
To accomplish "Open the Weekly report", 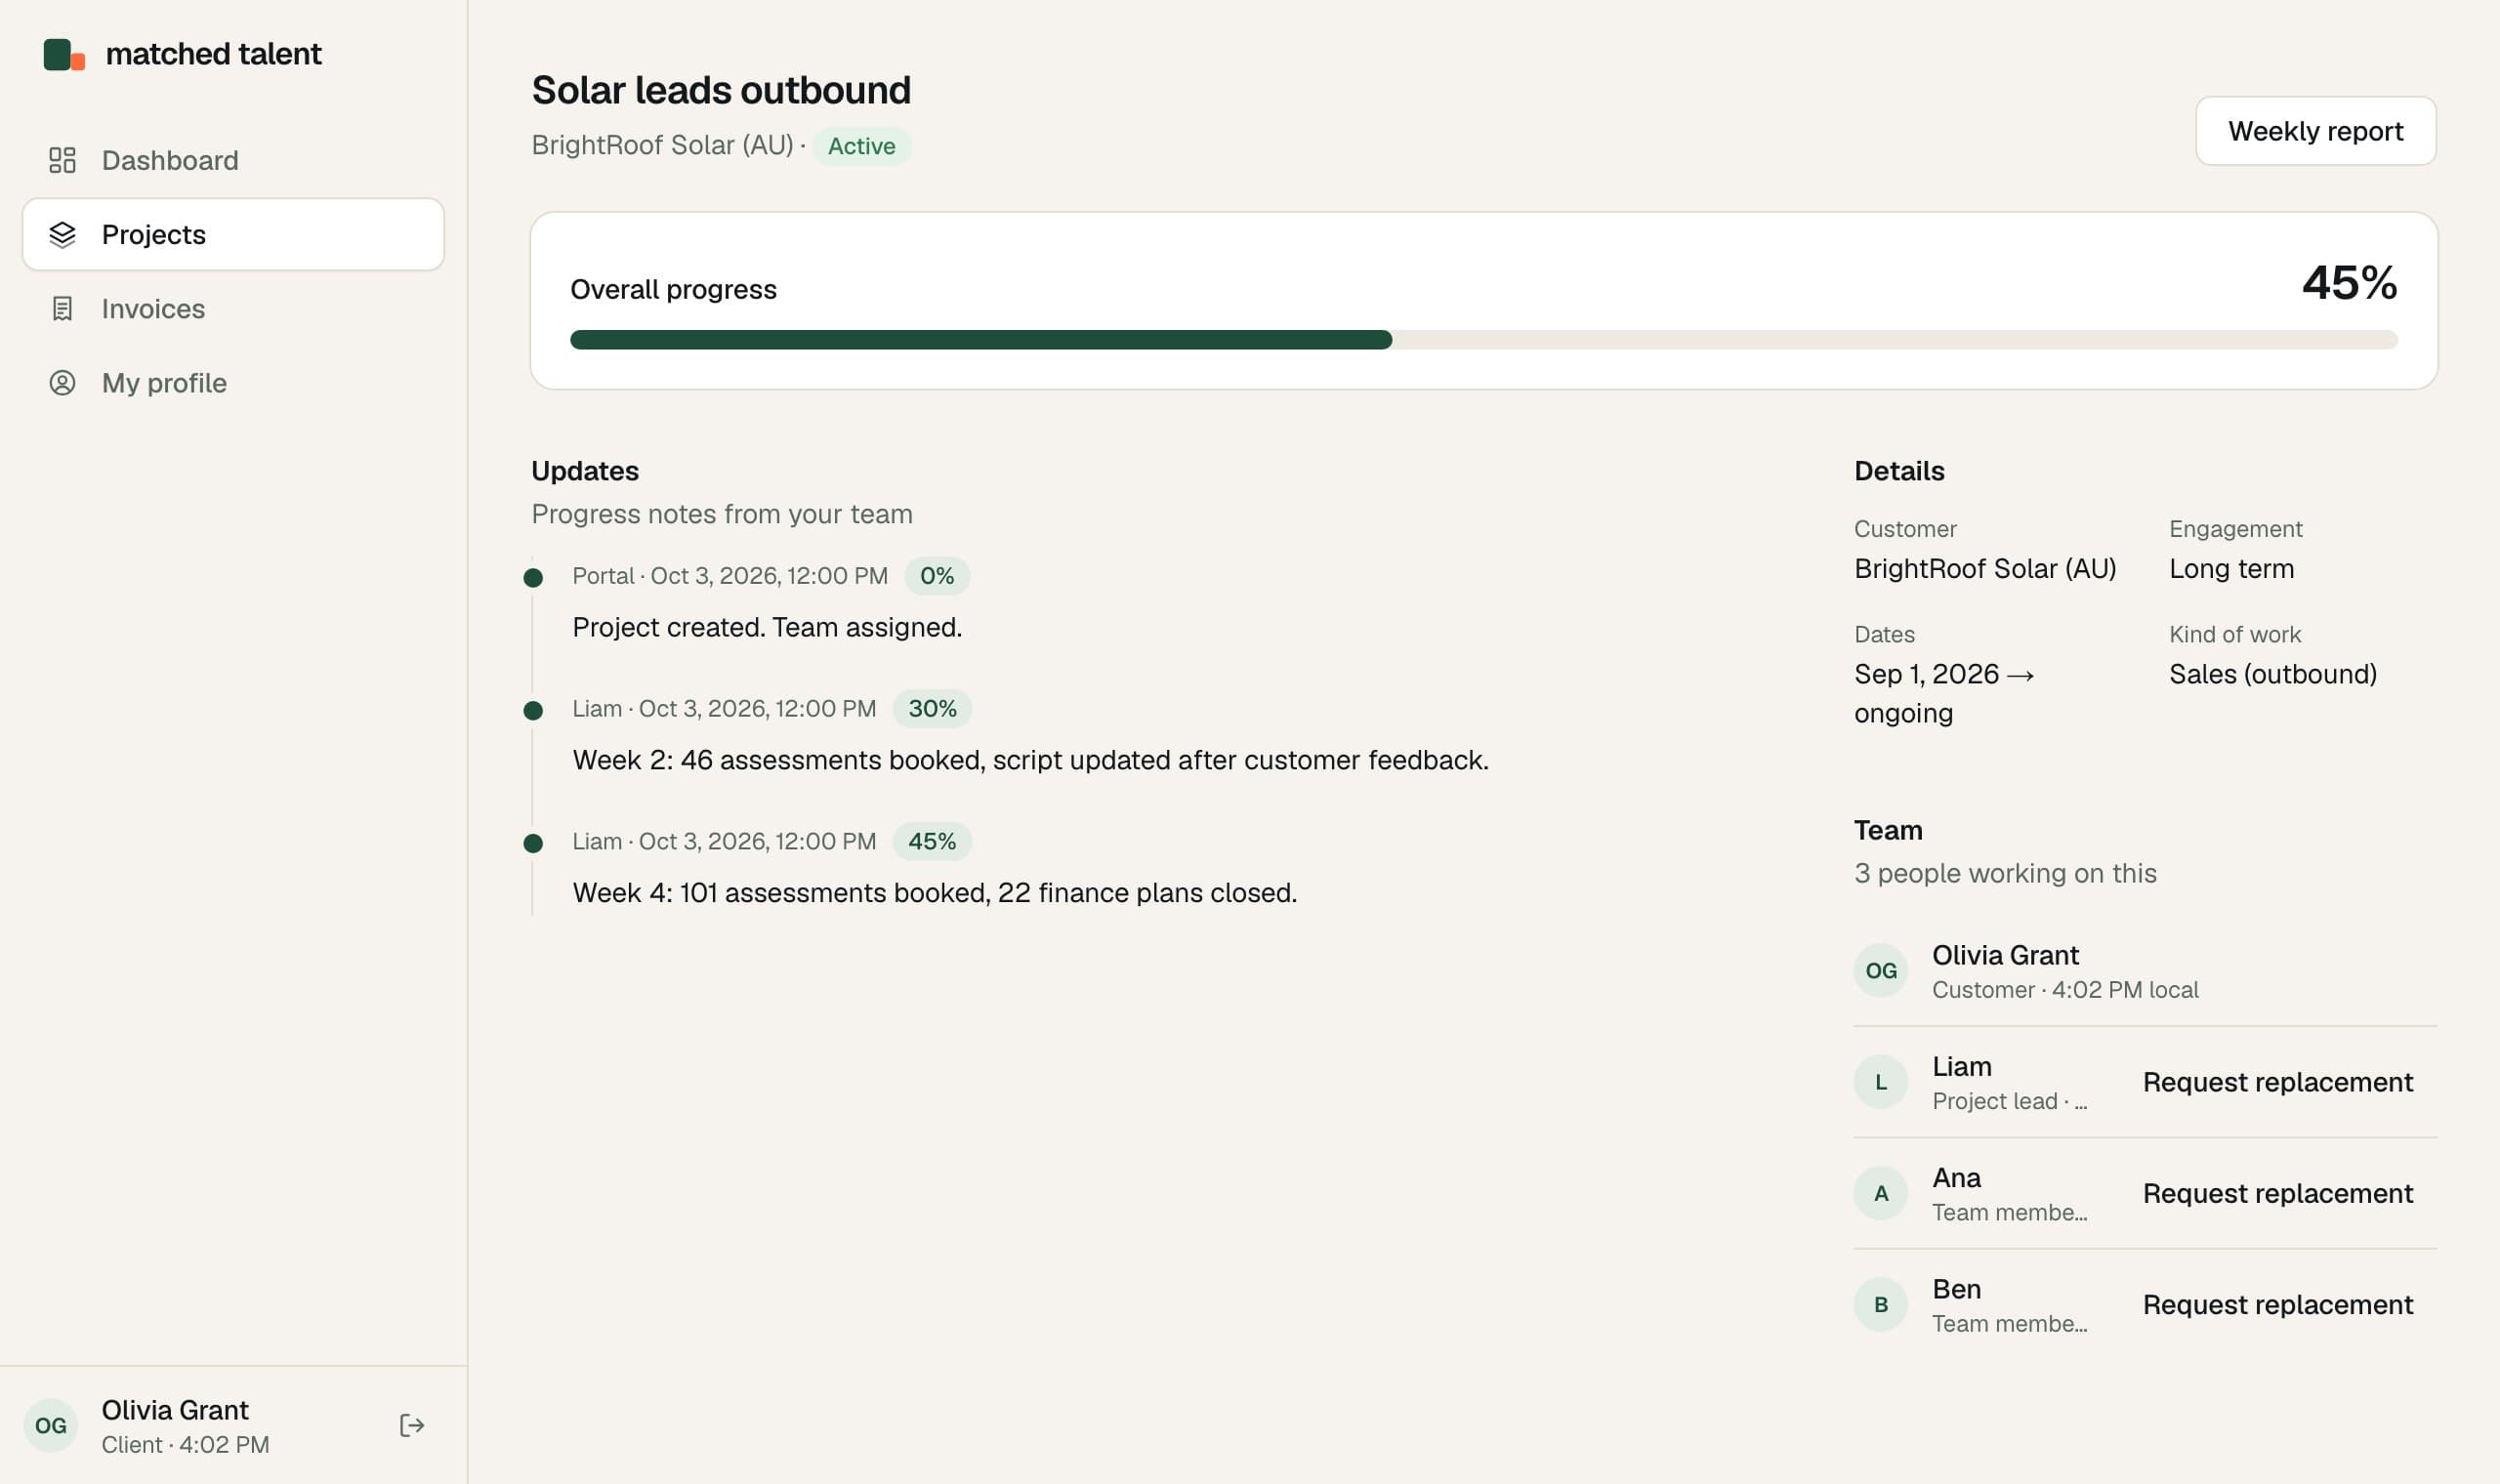I will click(x=2315, y=131).
